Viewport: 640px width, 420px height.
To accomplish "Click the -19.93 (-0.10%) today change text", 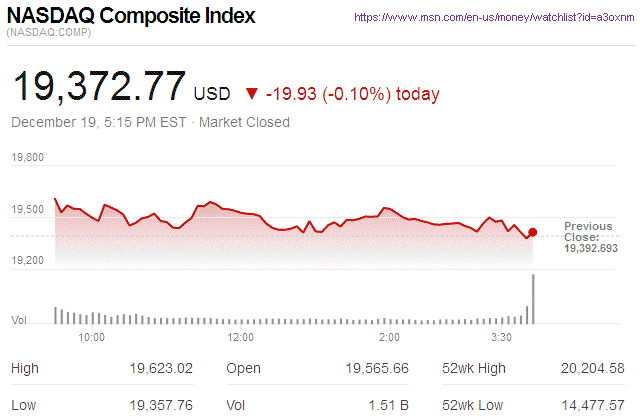I will click(352, 94).
